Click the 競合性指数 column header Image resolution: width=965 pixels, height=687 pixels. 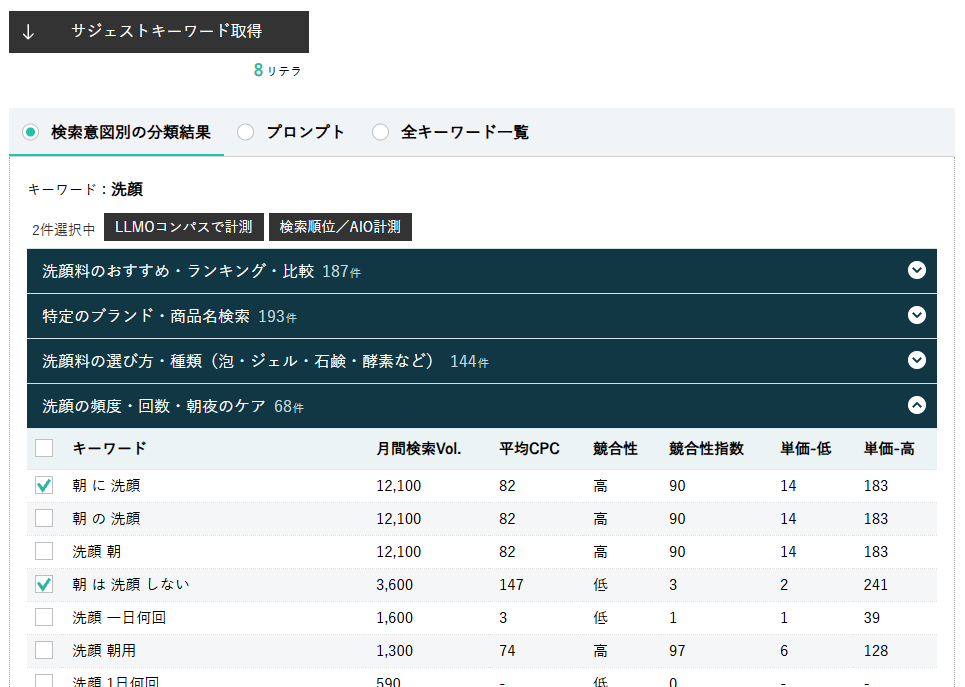click(x=706, y=449)
